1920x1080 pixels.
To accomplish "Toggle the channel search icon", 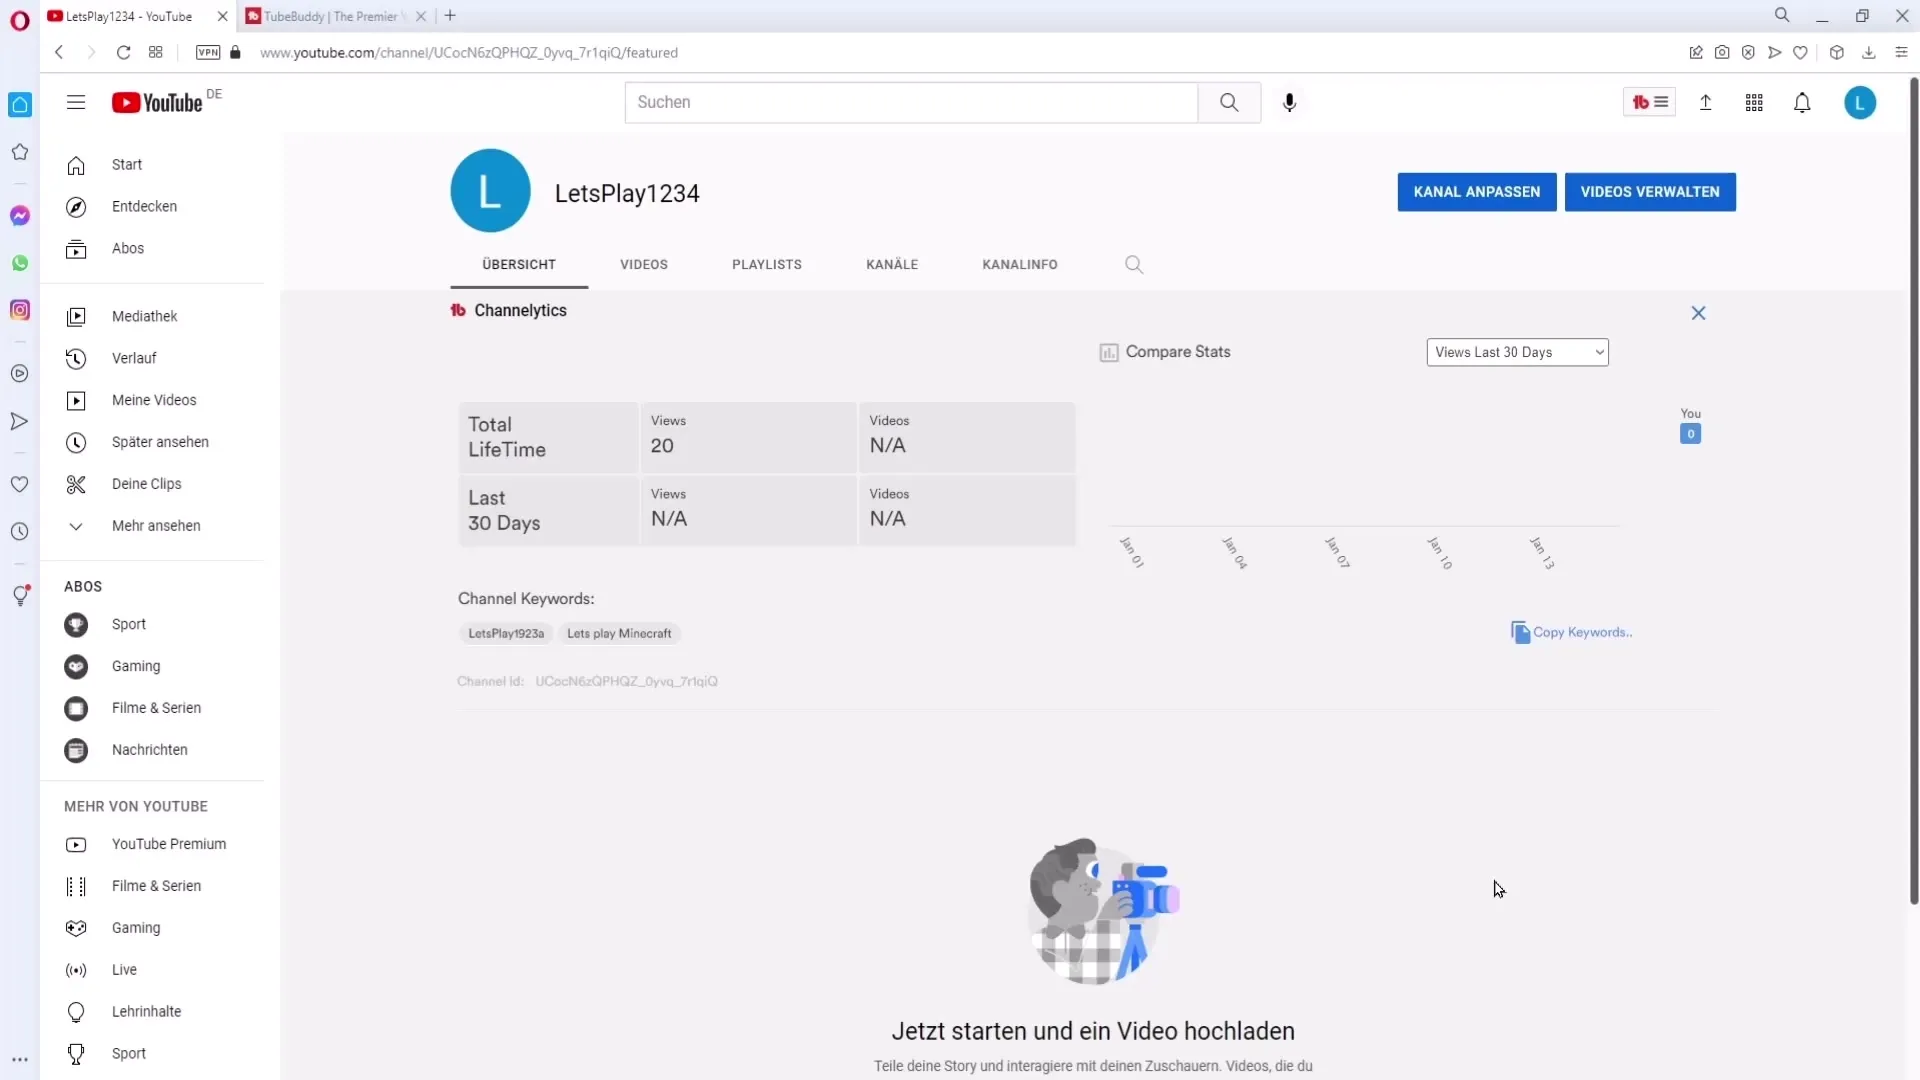I will pyautogui.click(x=1134, y=264).
